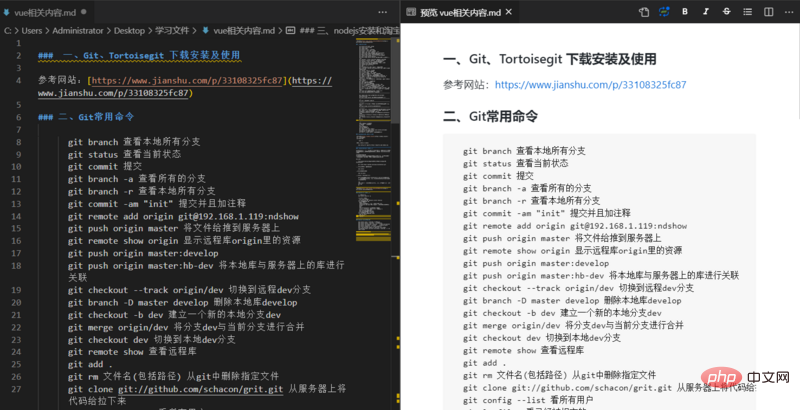
Task: Toggle italic formatting with the I icon
Action: (706, 12)
